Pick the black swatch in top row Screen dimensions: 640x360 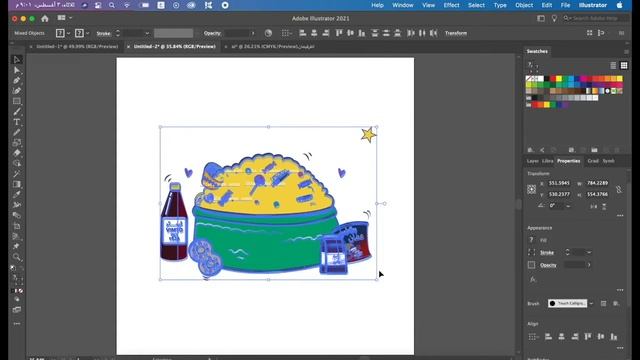click(x=547, y=78)
